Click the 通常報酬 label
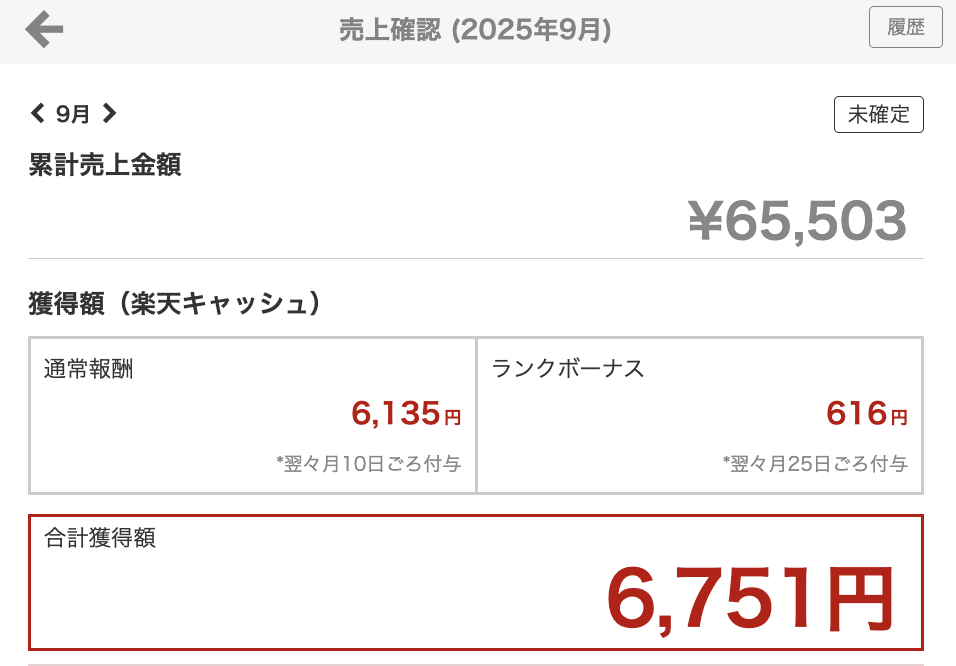Screen dimensions: 956x666 tap(89, 369)
